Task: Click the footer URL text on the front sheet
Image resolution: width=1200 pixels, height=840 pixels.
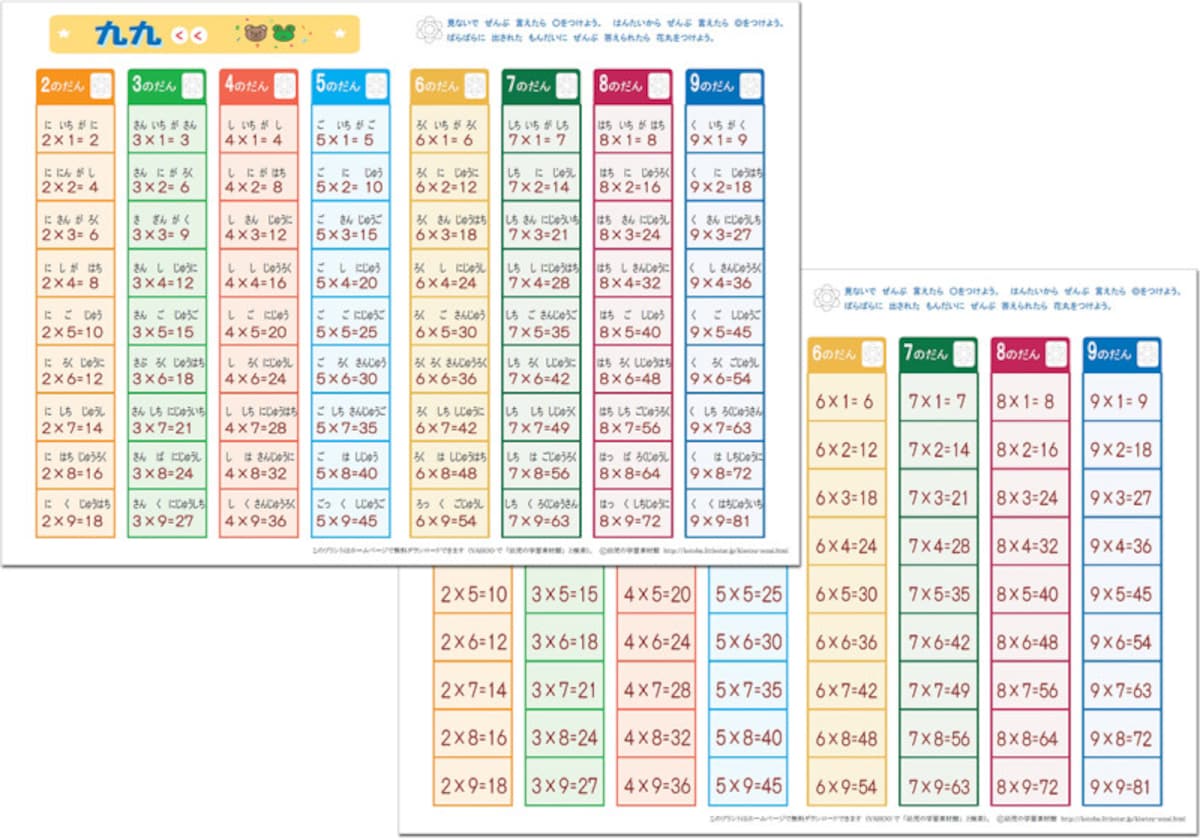Action: [x=724, y=549]
